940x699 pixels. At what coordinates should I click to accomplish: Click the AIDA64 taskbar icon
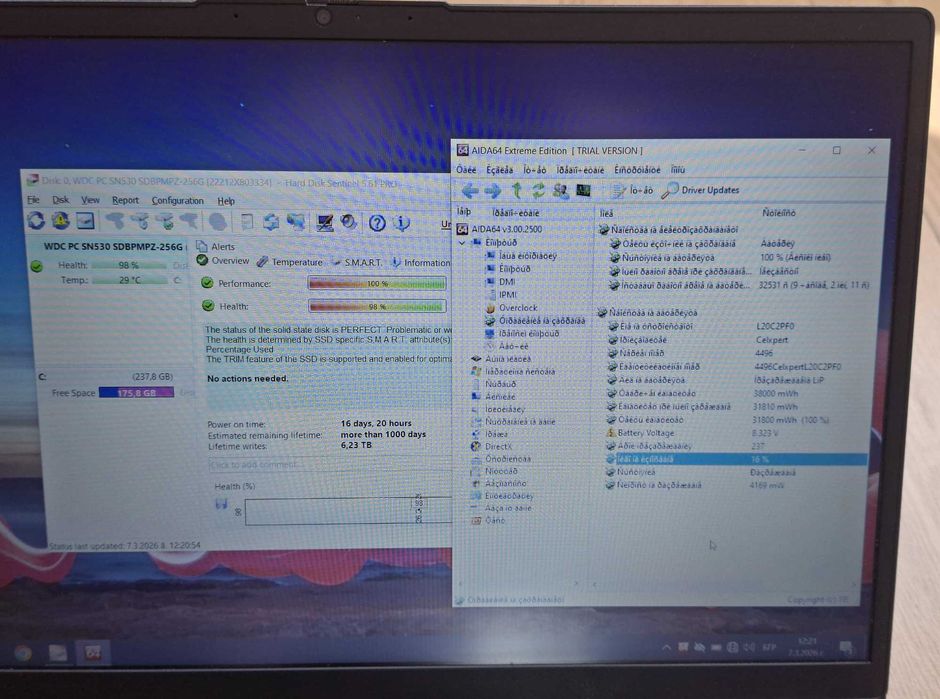[x=92, y=653]
